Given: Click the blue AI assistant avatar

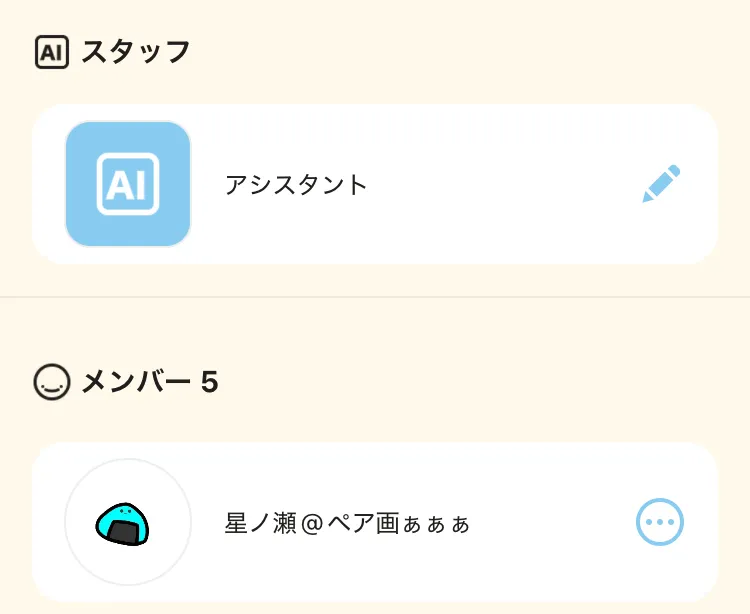Looking at the screenshot, I should (x=128, y=184).
